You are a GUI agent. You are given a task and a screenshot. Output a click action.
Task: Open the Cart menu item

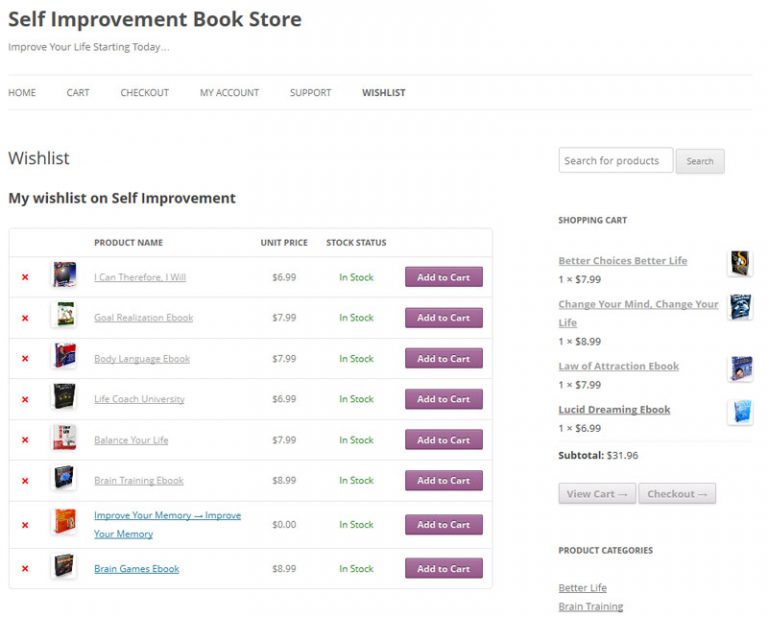[78, 93]
